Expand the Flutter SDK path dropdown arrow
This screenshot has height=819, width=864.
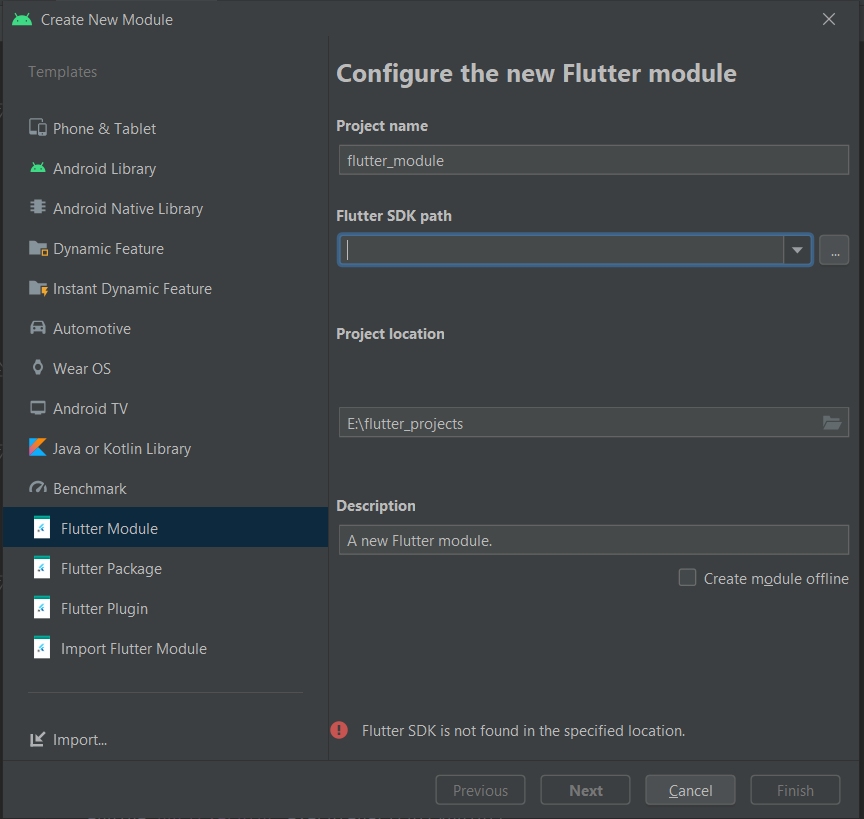797,250
